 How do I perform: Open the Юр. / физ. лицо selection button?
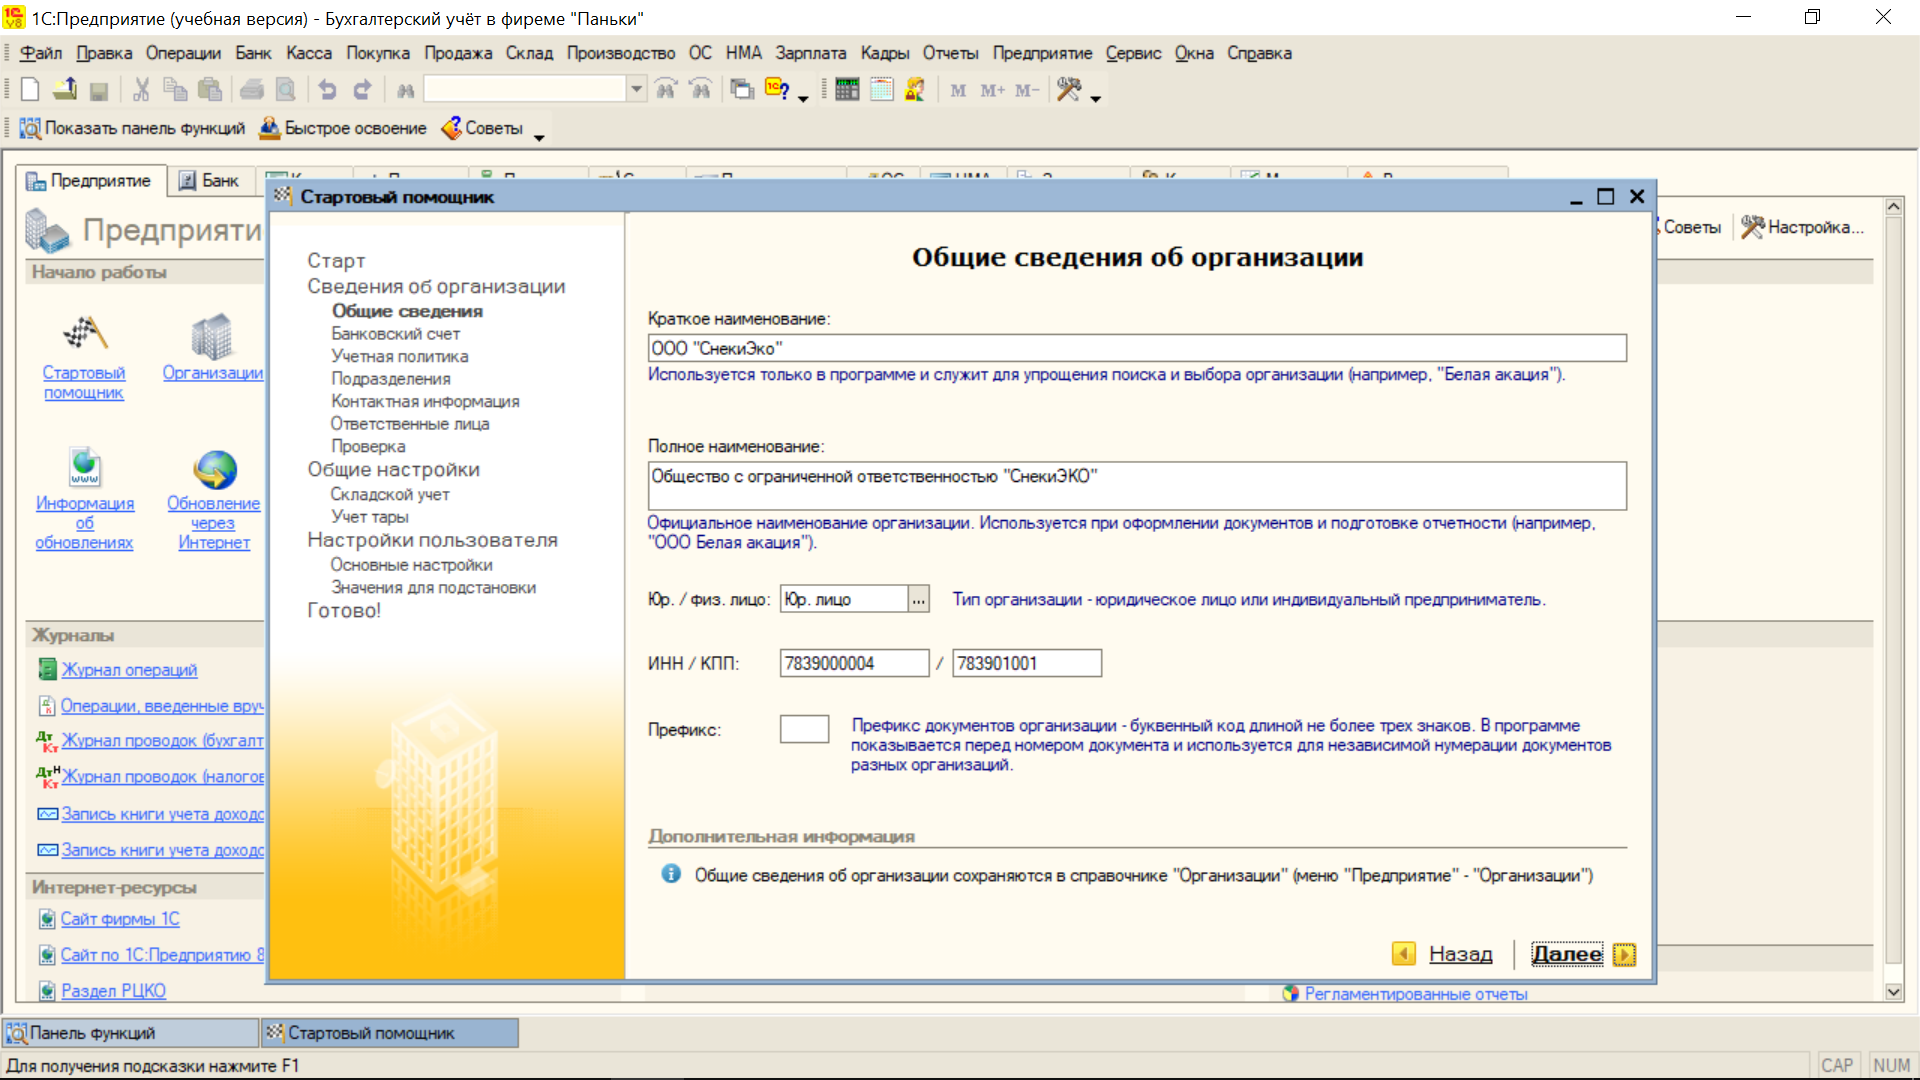[918, 600]
